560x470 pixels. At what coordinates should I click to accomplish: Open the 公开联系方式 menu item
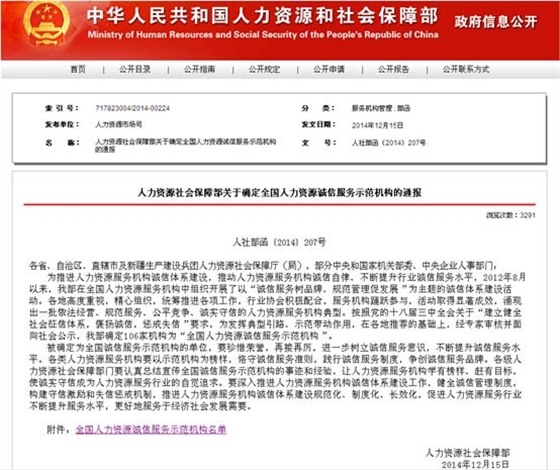click(466, 69)
